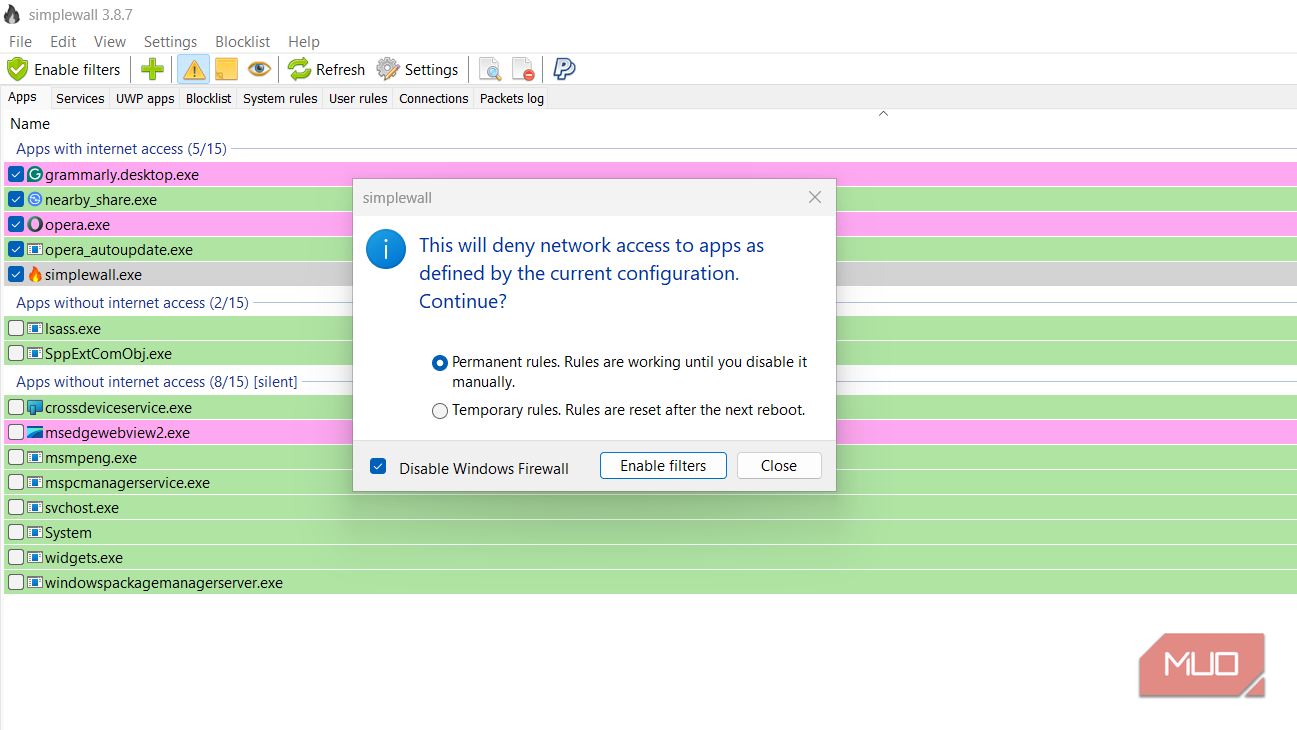
Task: Click the Refresh arrows icon
Action: (300, 69)
